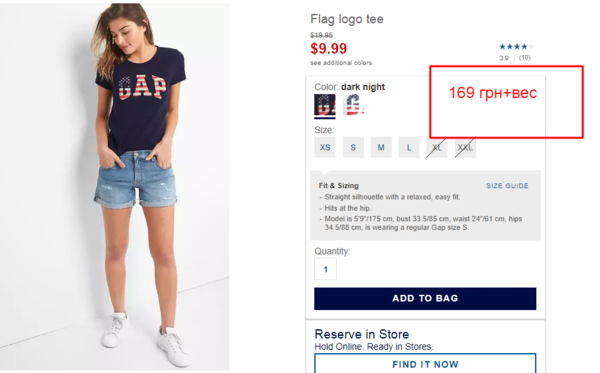Select the white flag logo color swatch
Viewport: 600px width, 373px height.
(353, 105)
